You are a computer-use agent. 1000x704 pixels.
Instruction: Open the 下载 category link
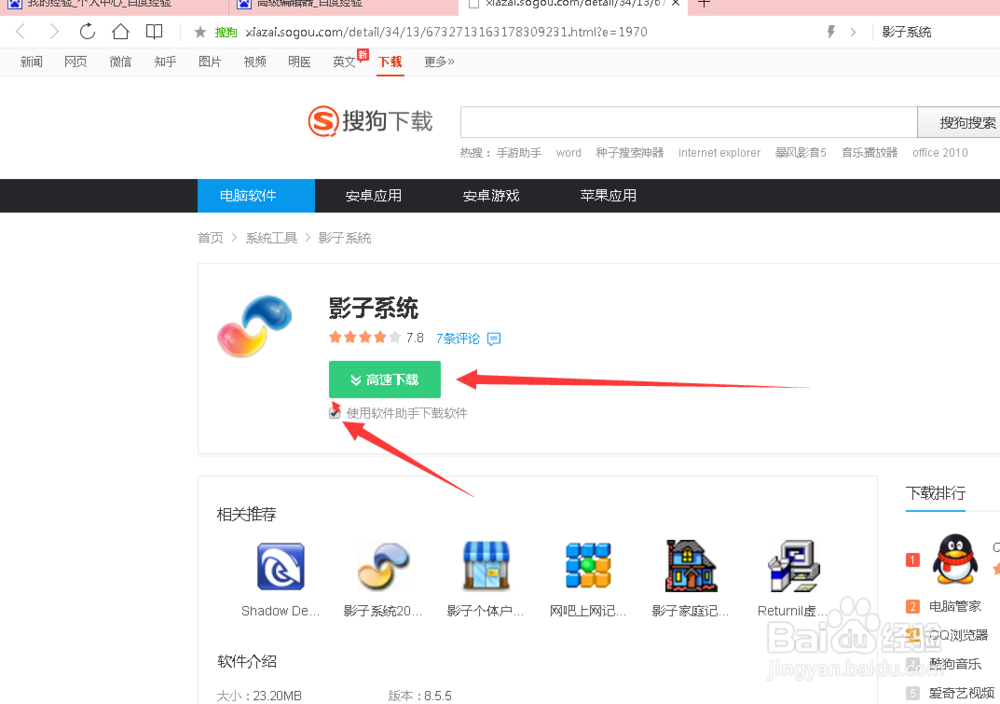coord(390,62)
